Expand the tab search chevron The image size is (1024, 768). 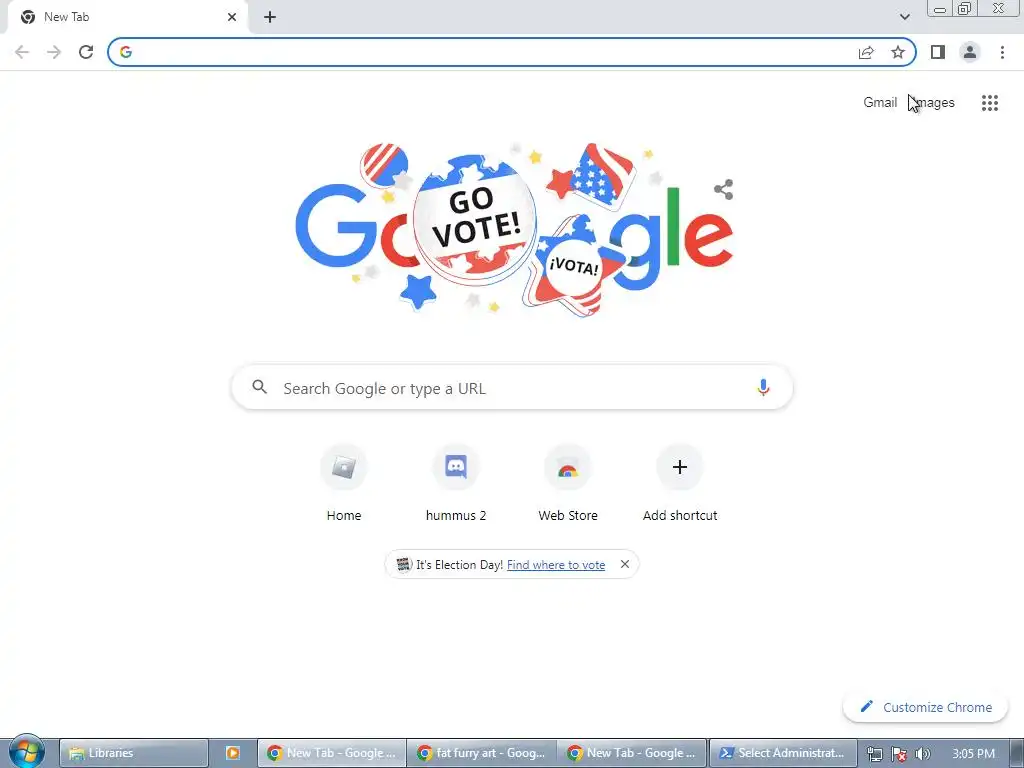[x=904, y=17]
